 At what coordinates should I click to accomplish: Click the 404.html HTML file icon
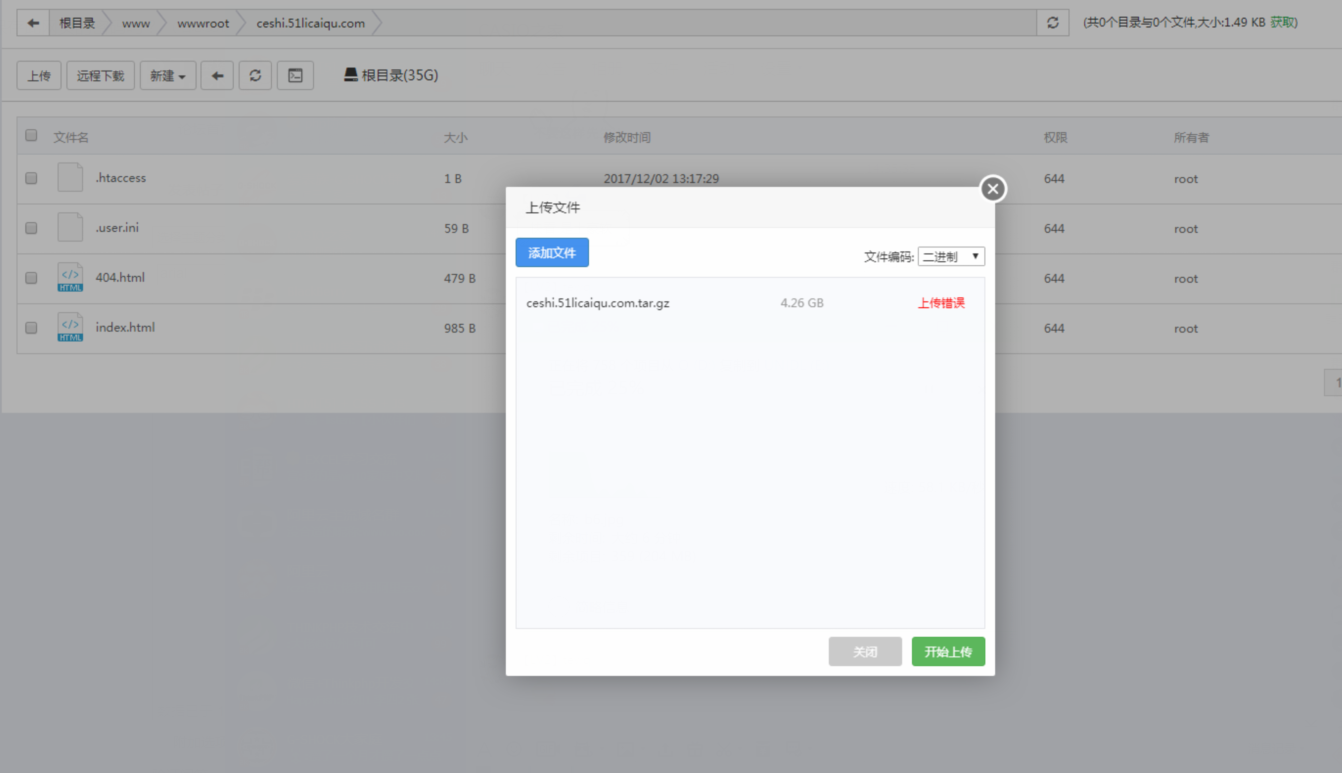tap(70, 277)
